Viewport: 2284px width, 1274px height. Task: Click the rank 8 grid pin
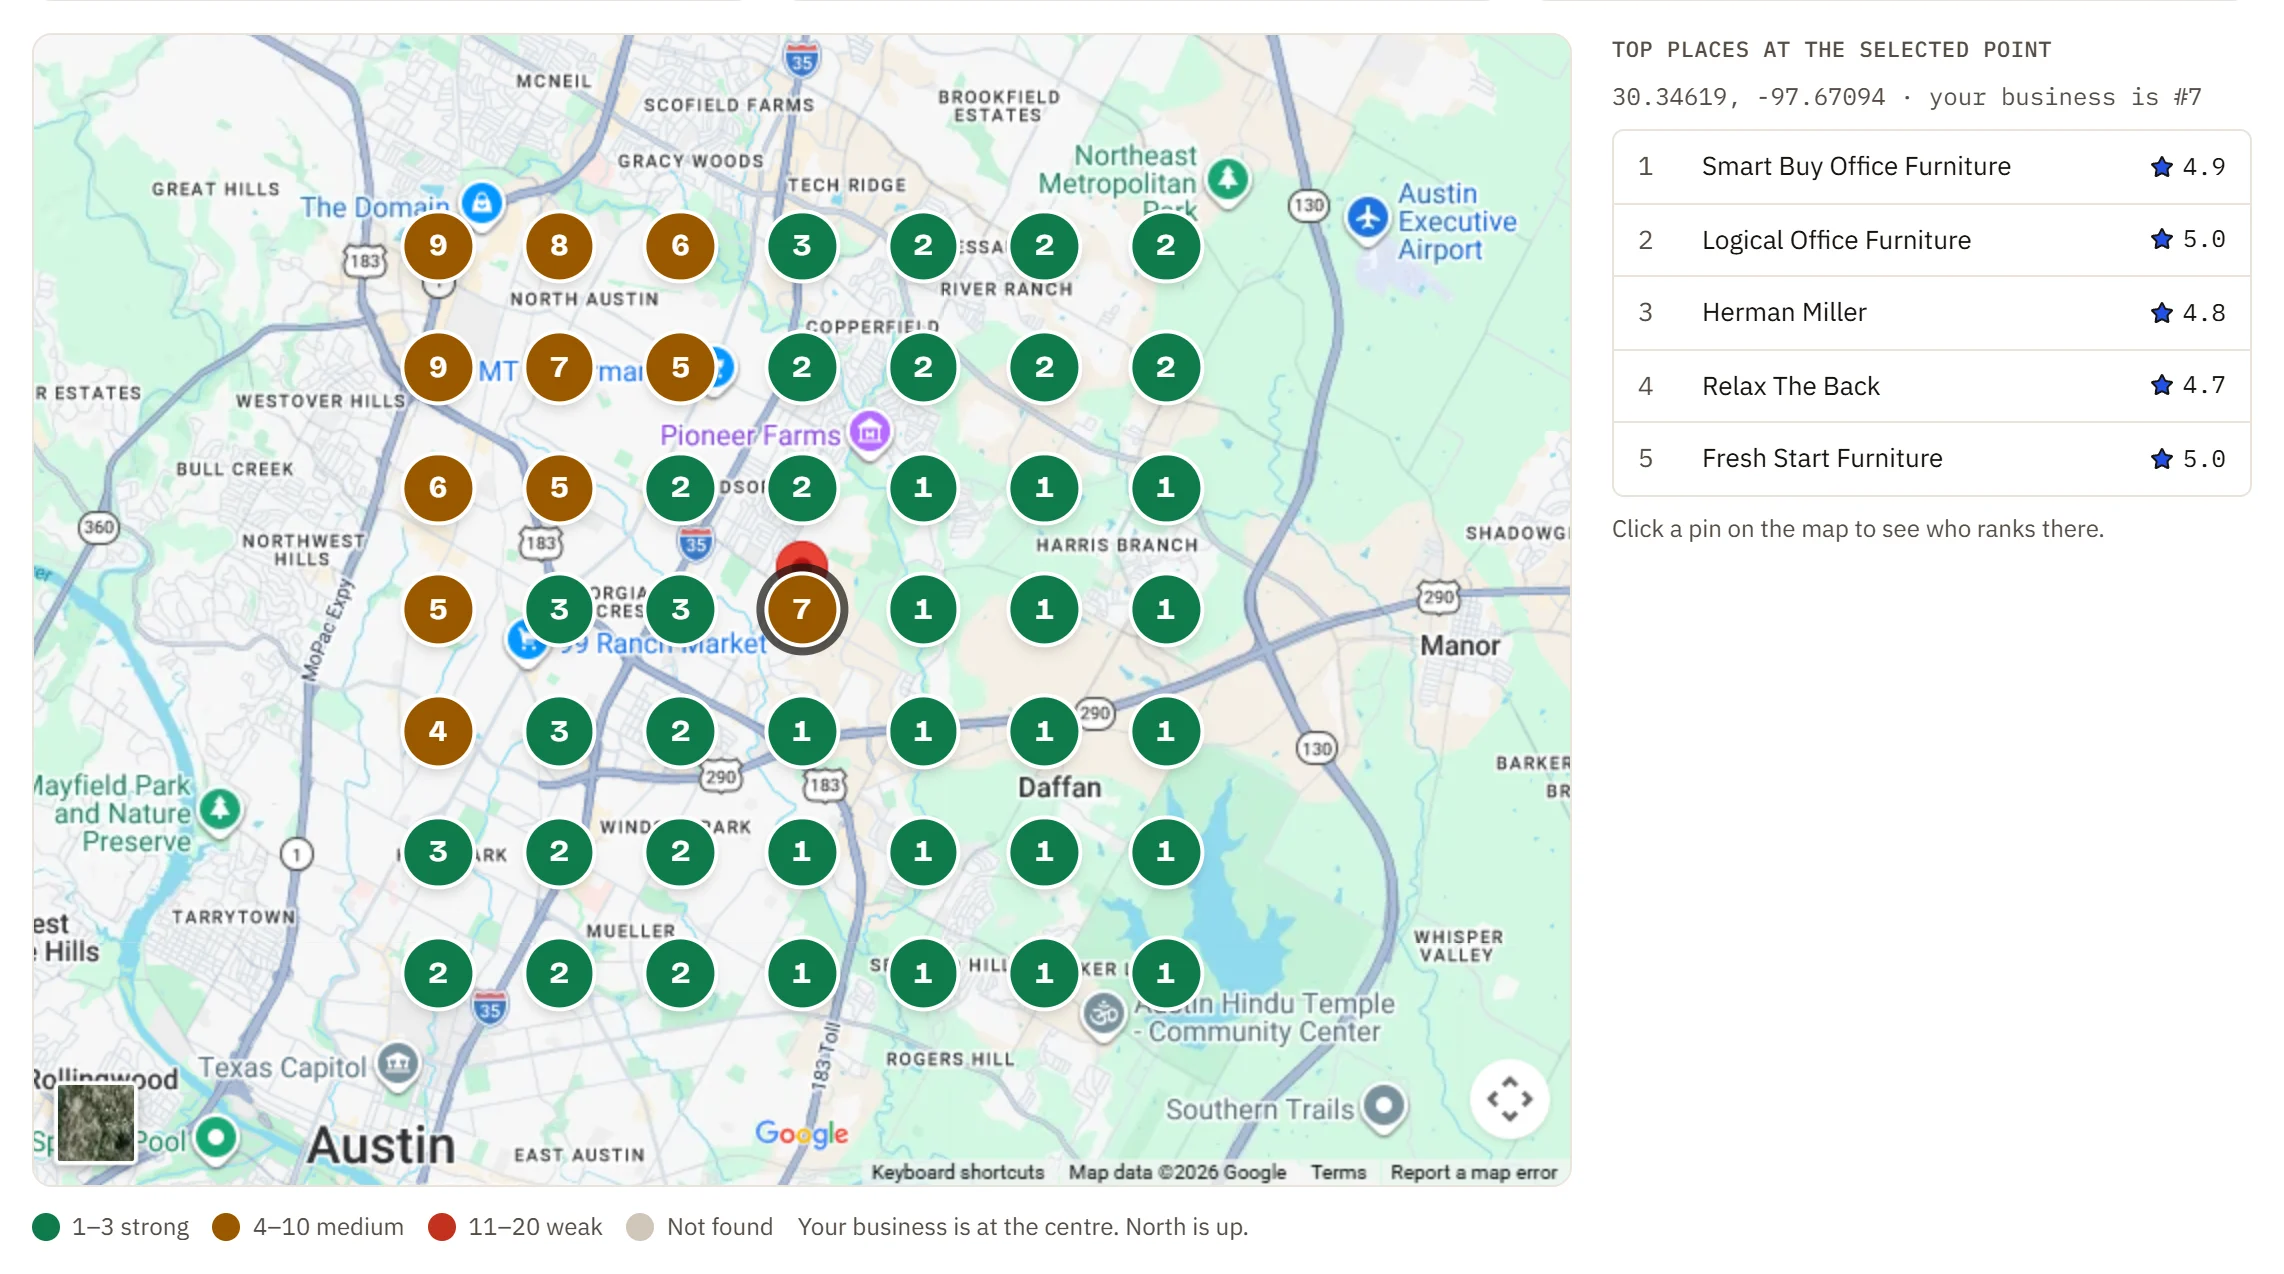[x=559, y=245]
